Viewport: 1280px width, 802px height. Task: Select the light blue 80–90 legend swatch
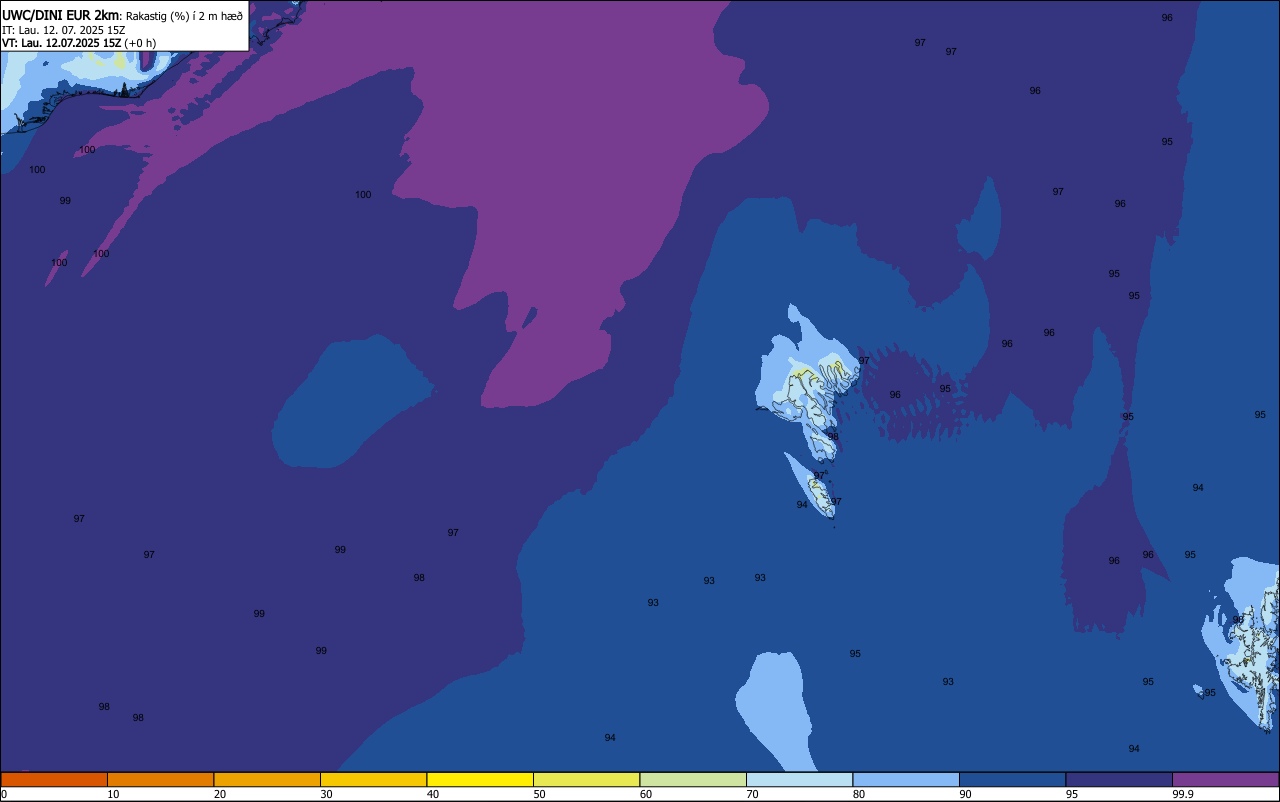point(906,779)
